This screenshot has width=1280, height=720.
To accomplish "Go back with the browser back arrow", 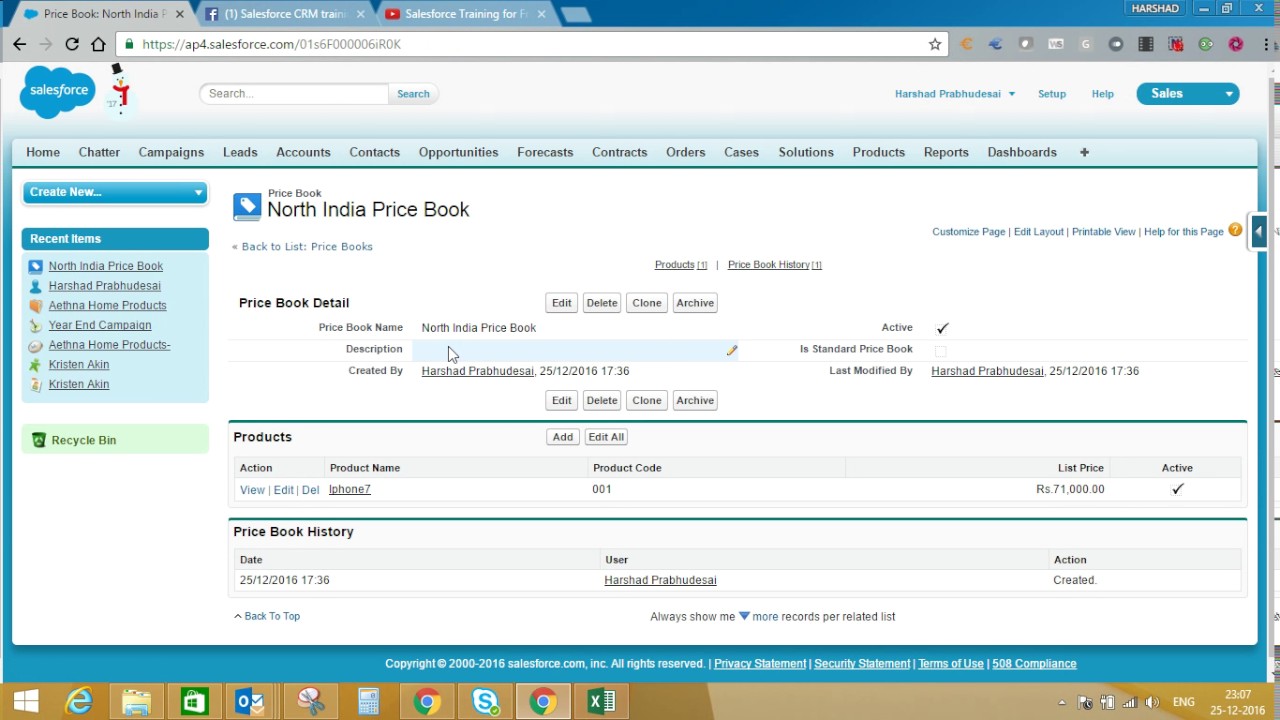I will [20, 44].
